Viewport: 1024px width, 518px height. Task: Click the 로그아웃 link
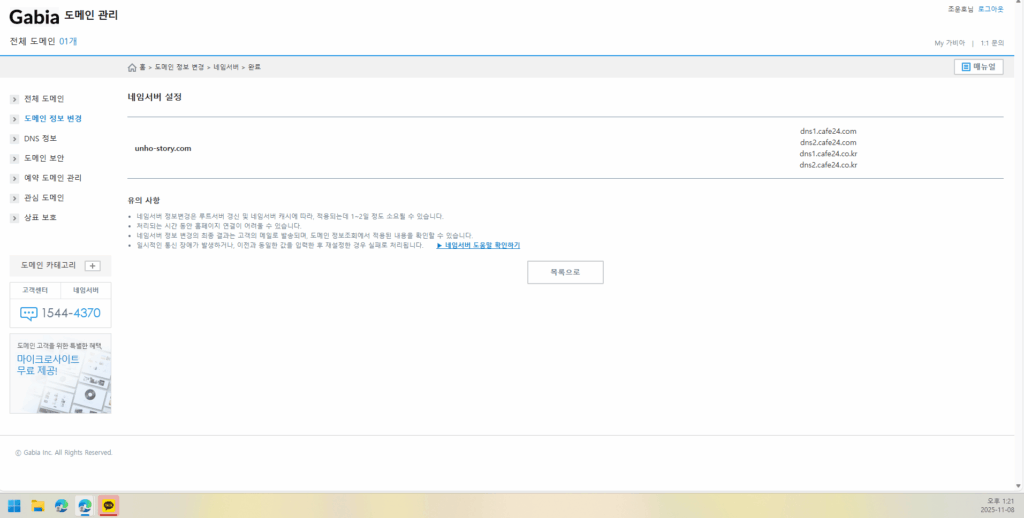pyautogui.click(x=990, y=9)
